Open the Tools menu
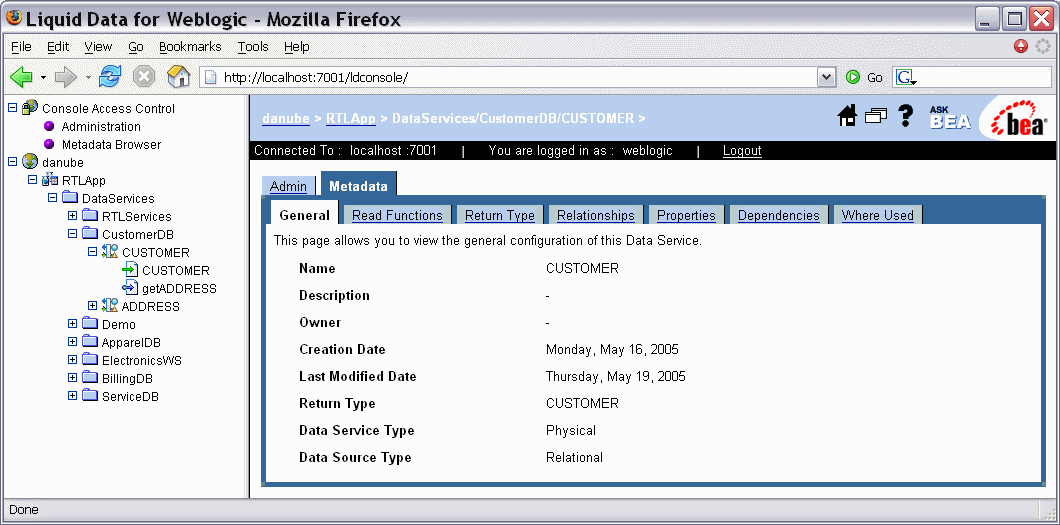This screenshot has width=1060, height=525. [253, 47]
